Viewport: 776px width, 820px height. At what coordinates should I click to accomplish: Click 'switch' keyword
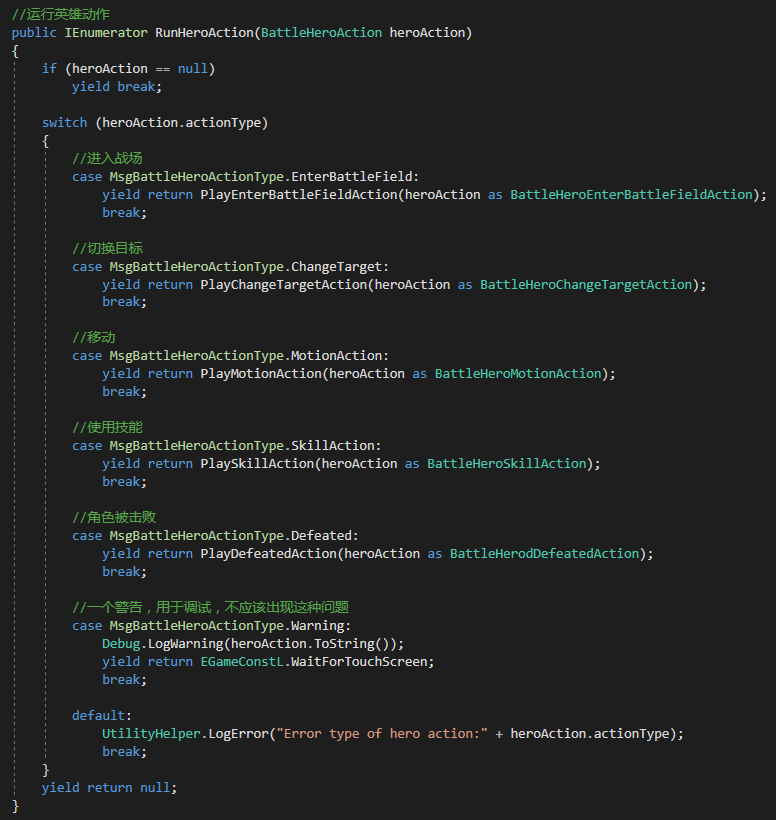[x=64, y=122]
